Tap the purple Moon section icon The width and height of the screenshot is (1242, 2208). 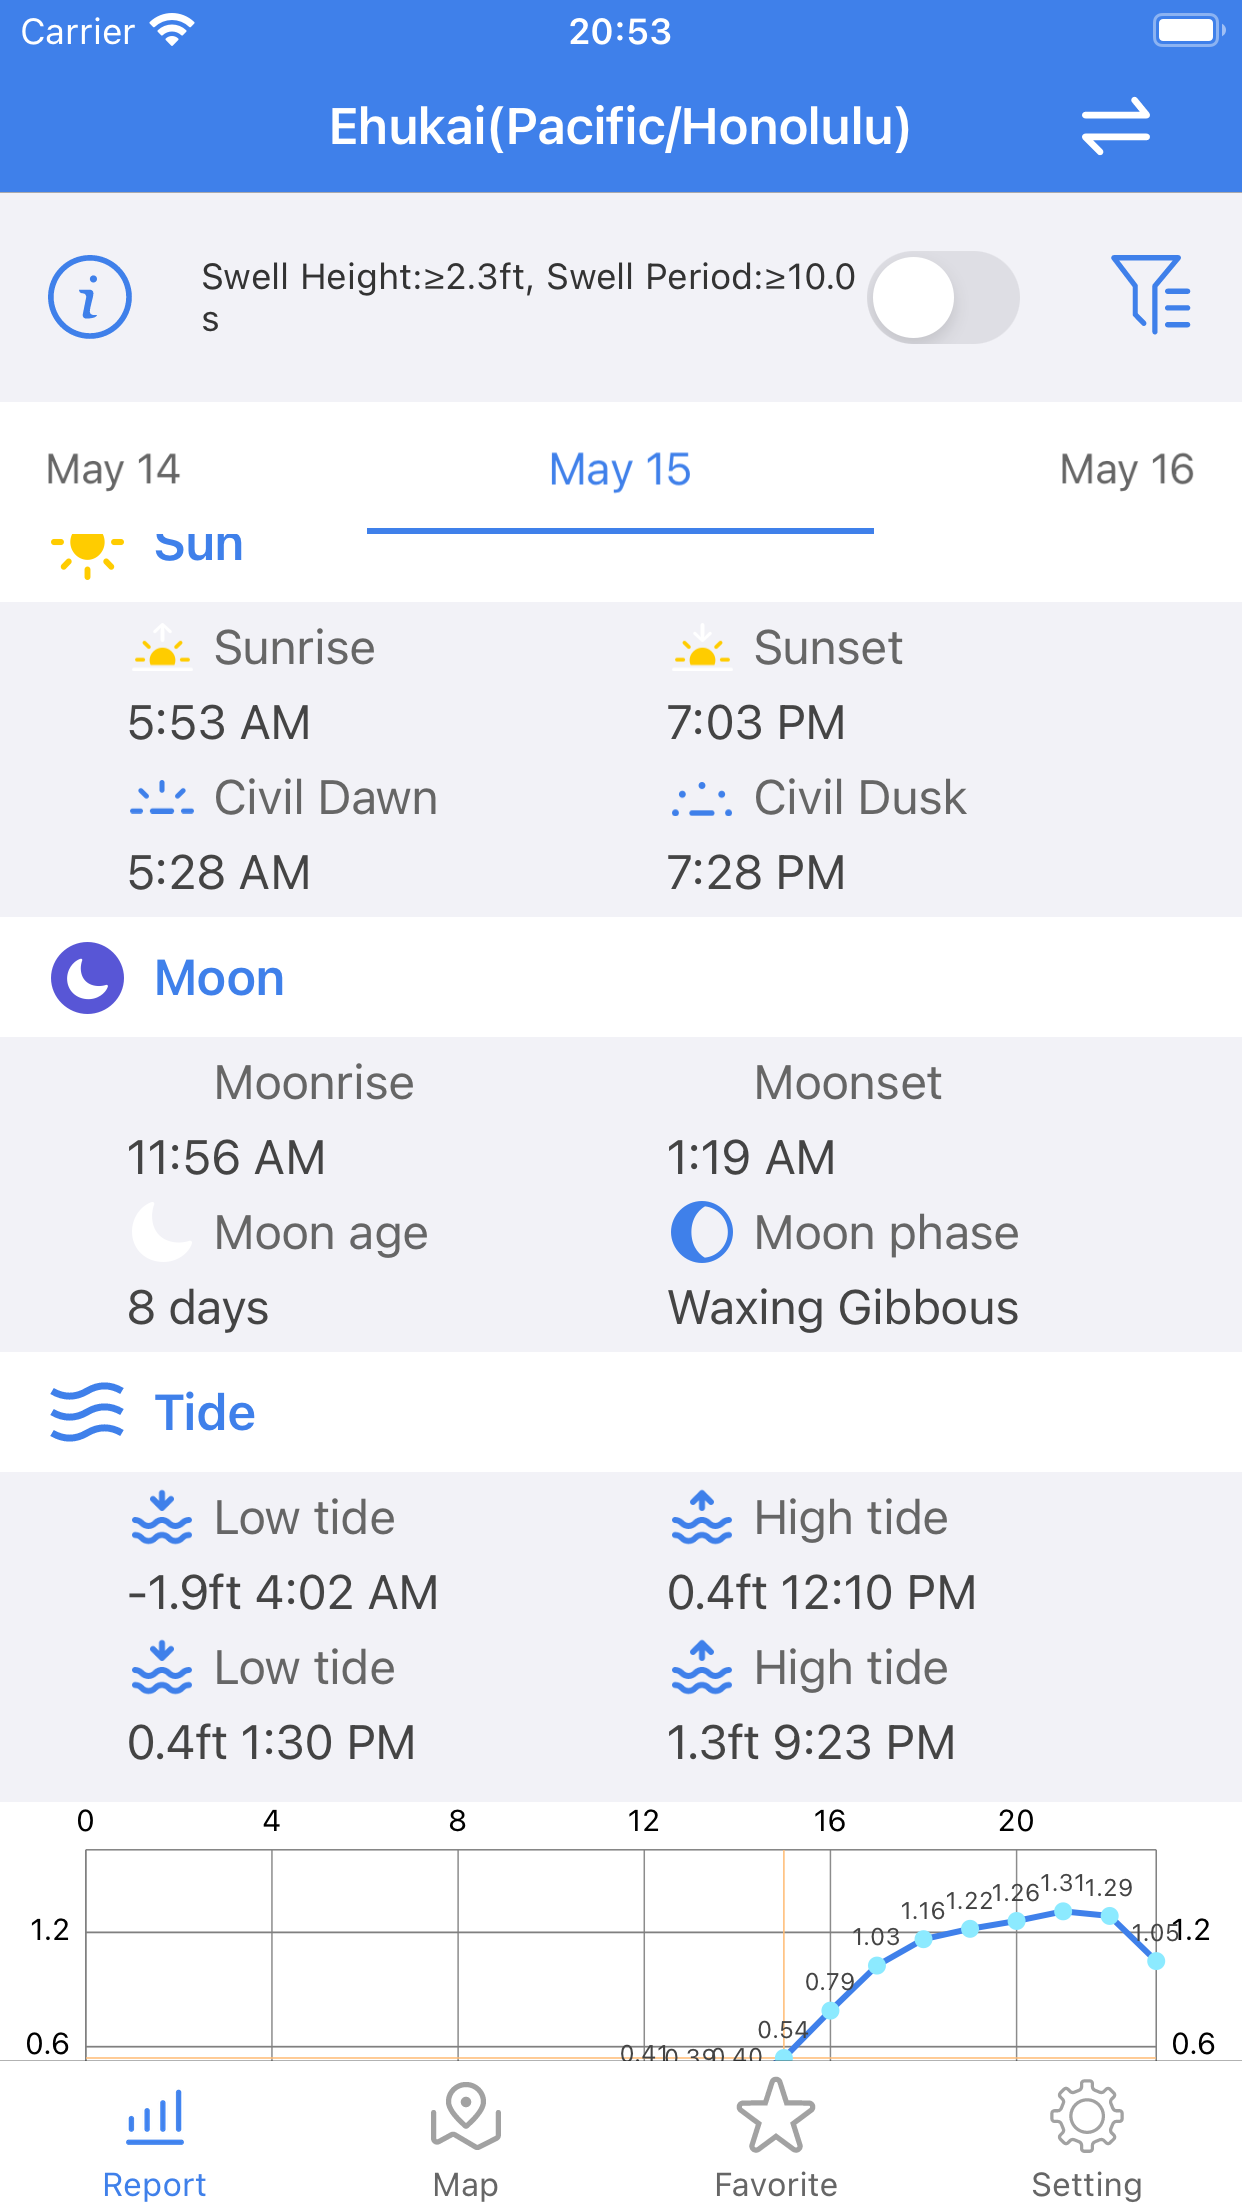pyautogui.click(x=88, y=978)
